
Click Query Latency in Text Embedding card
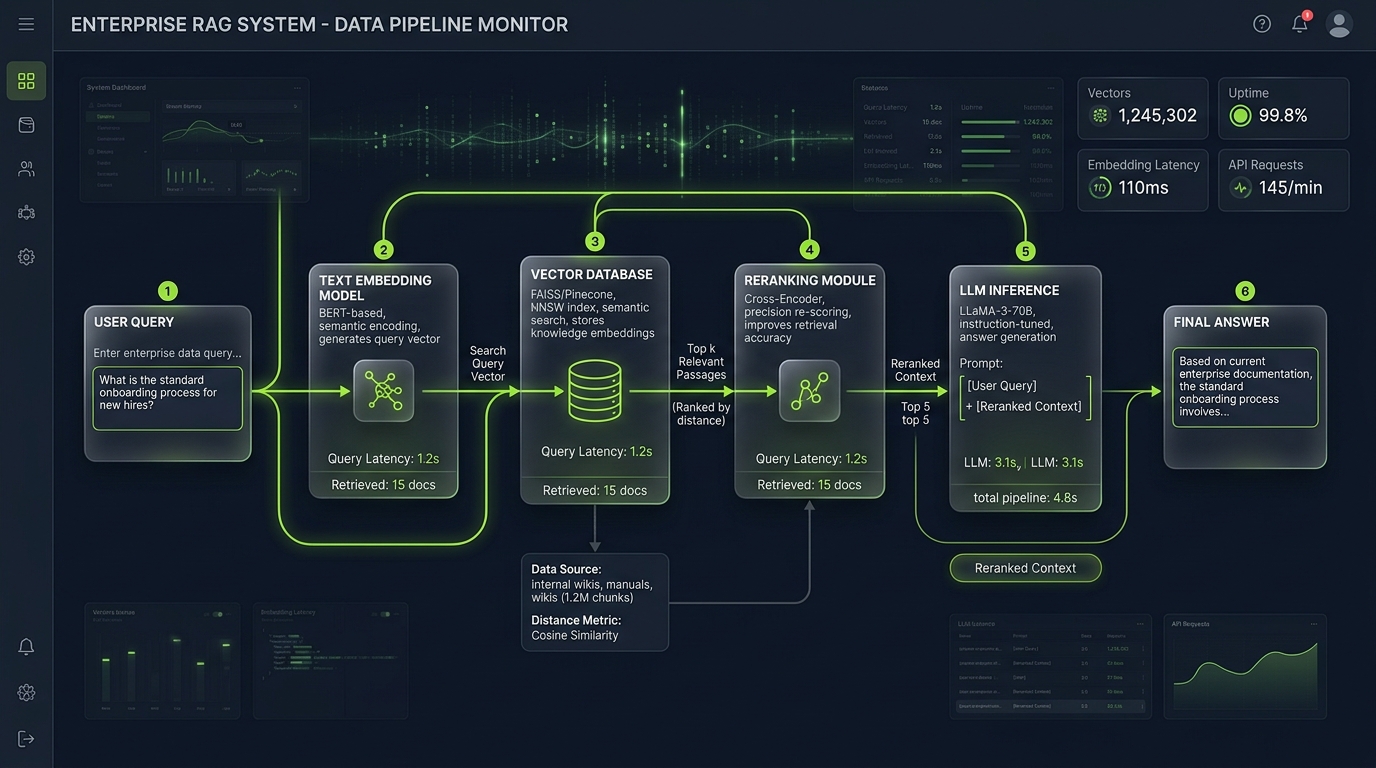pos(383,459)
